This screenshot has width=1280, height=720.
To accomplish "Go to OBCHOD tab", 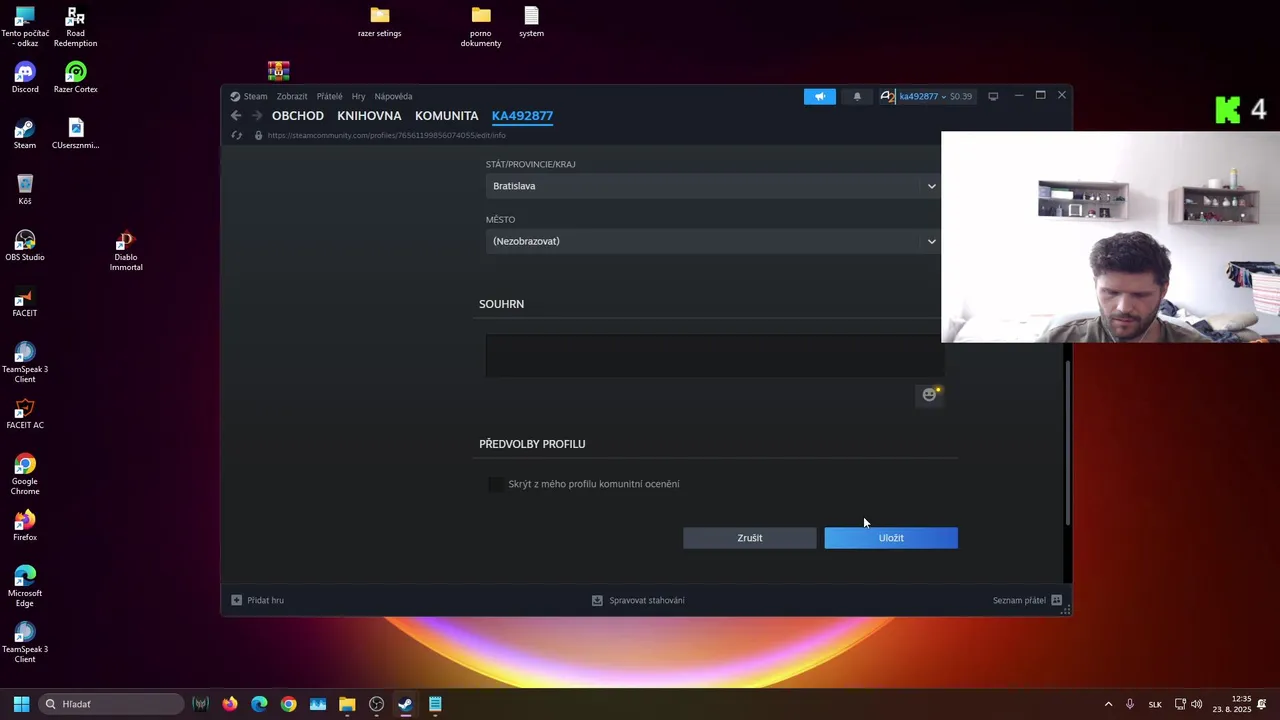I will pyautogui.click(x=298, y=116).
